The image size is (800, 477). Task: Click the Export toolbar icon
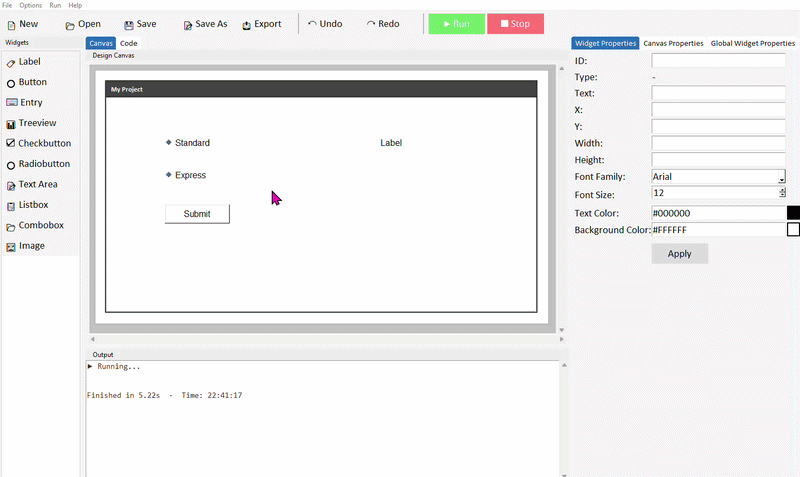coord(246,25)
